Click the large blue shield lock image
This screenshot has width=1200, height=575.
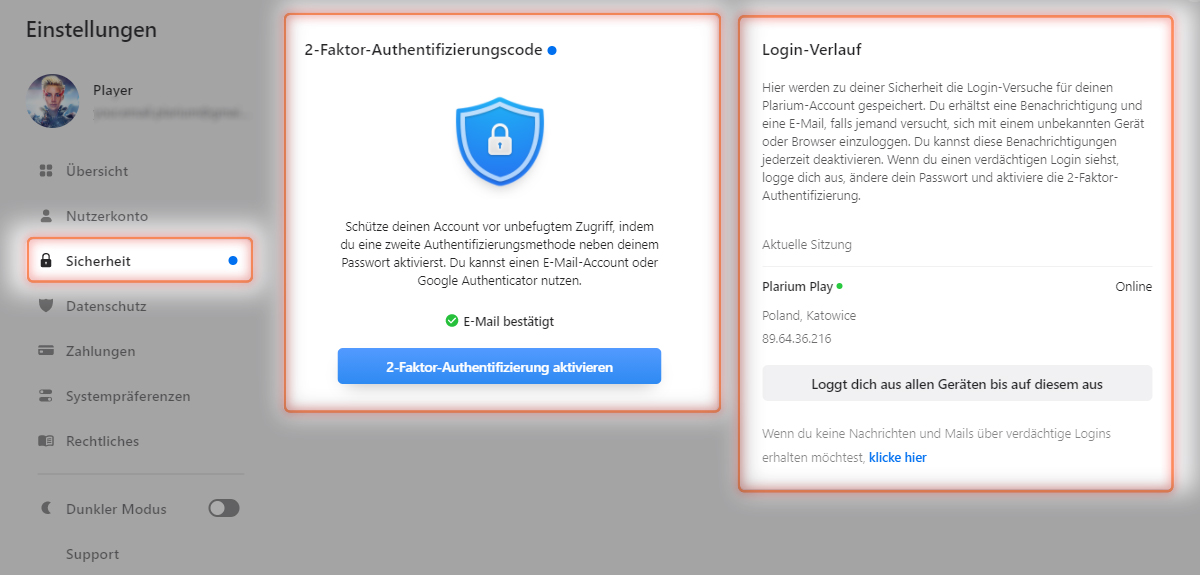[500, 142]
